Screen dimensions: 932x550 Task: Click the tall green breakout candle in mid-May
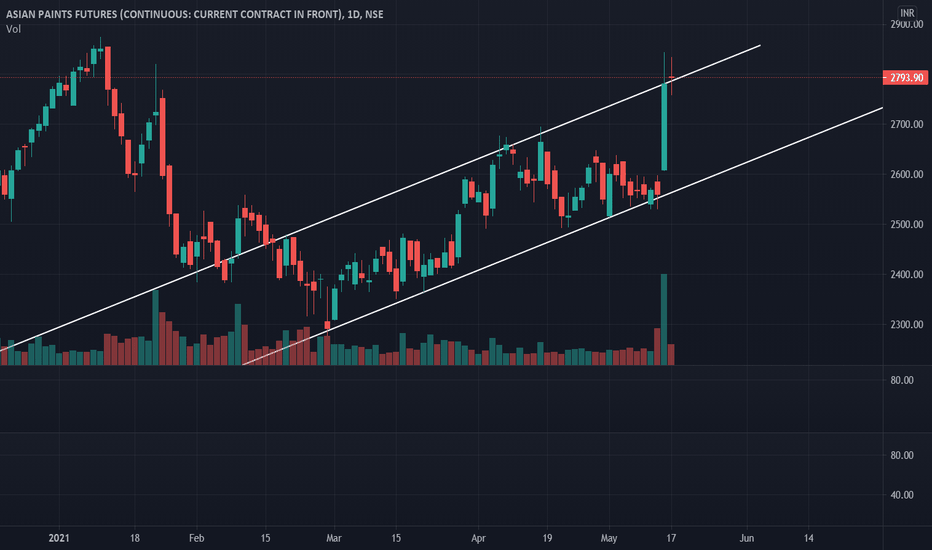click(x=664, y=127)
